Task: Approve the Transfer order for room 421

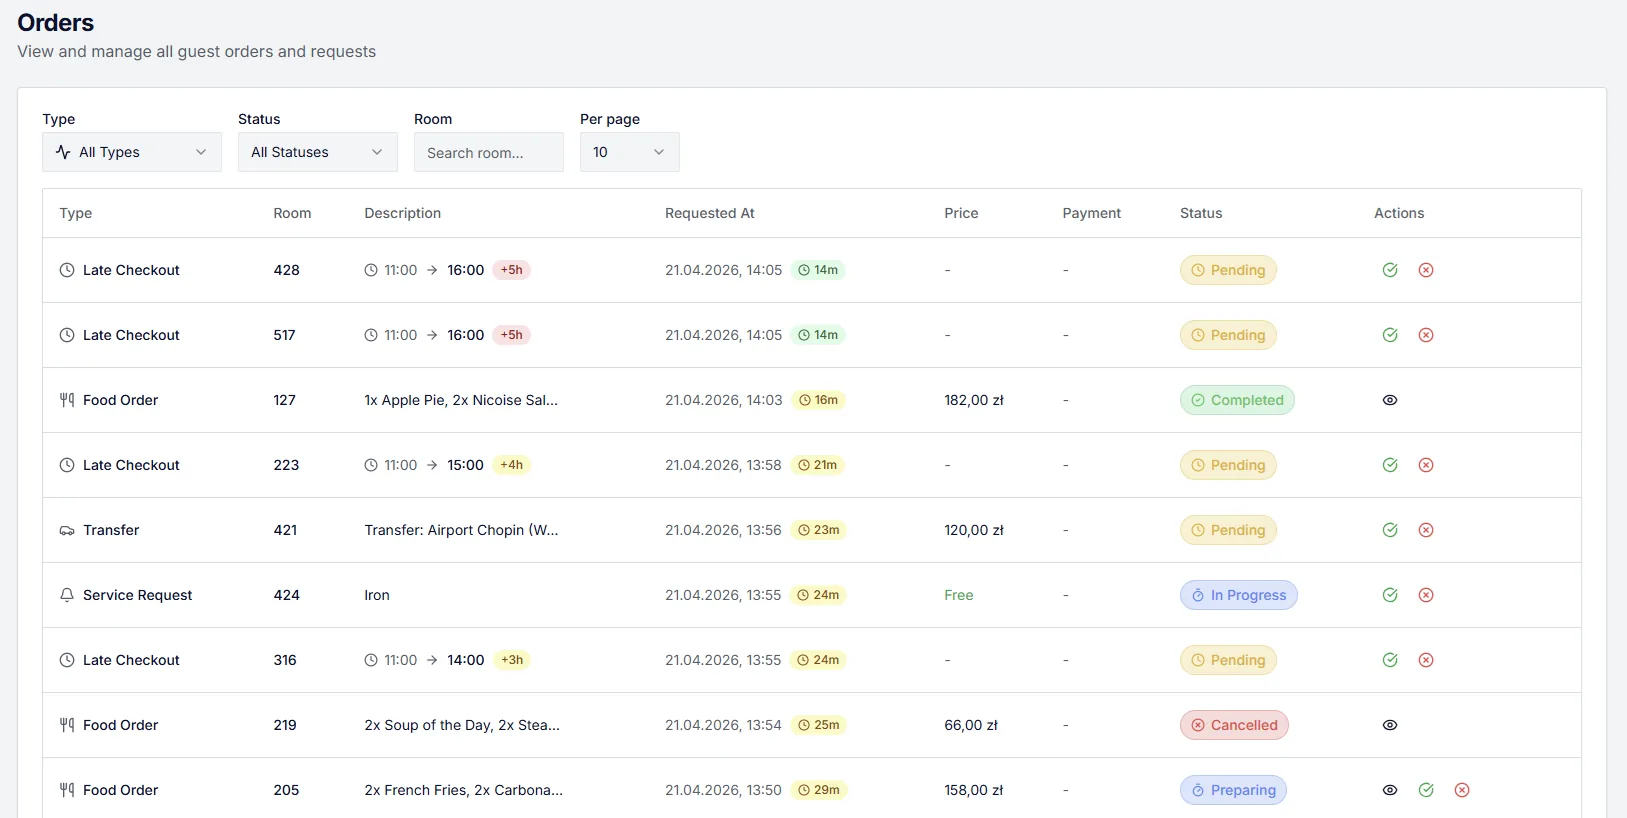Action: pos(1390,530)
